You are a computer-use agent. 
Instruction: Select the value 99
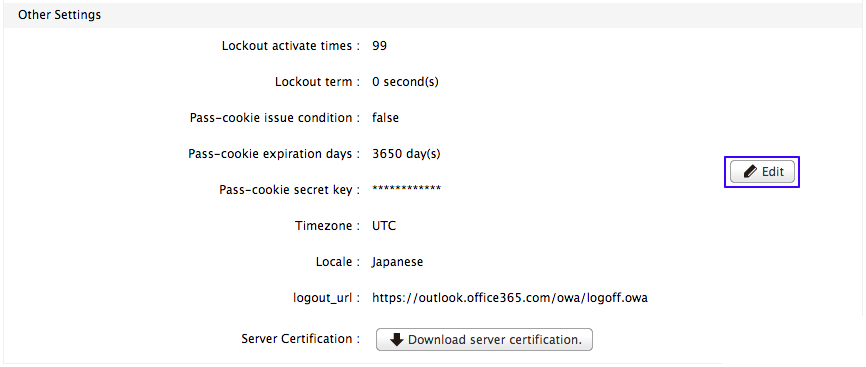(379, 46)
